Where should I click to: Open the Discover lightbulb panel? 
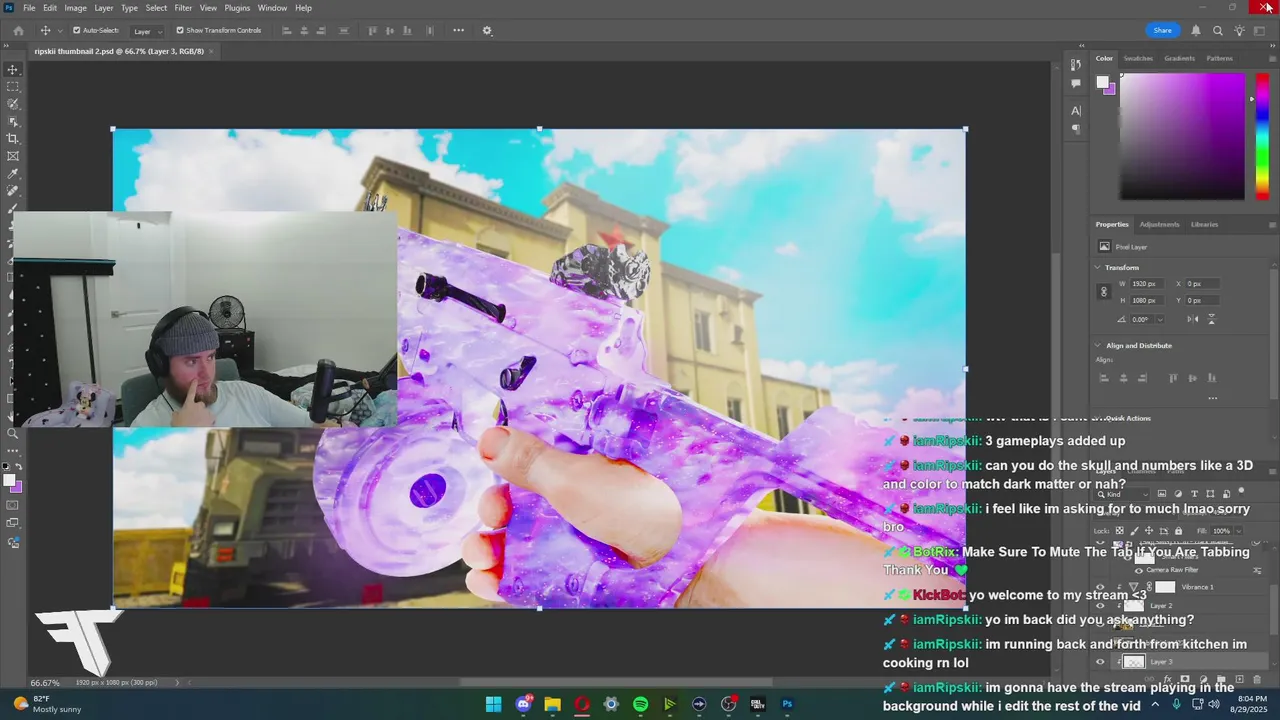tap(1240, 30)
